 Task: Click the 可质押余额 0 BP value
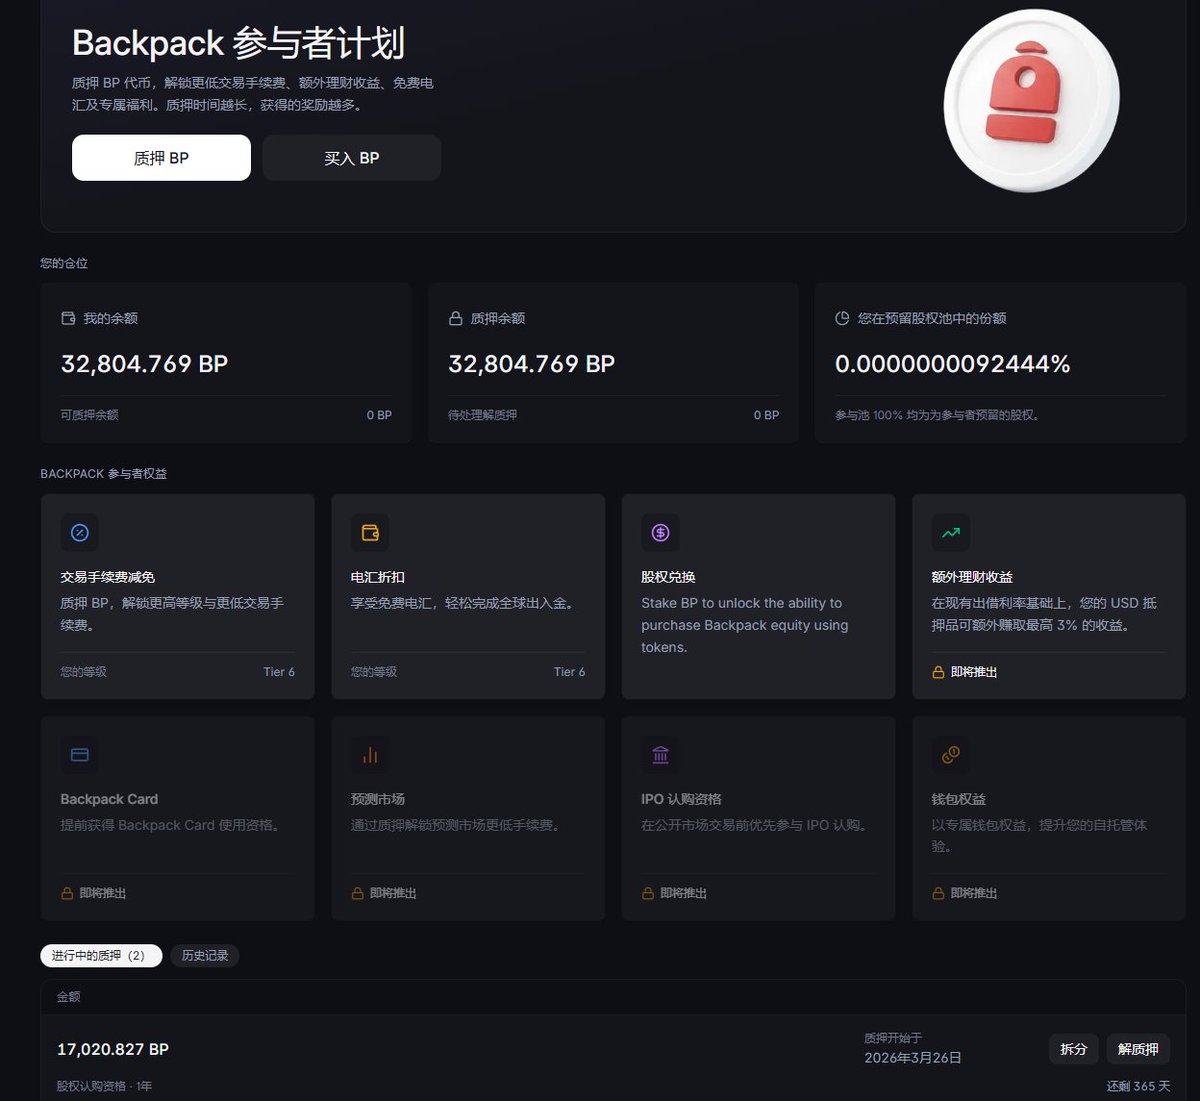click(379, 415)
